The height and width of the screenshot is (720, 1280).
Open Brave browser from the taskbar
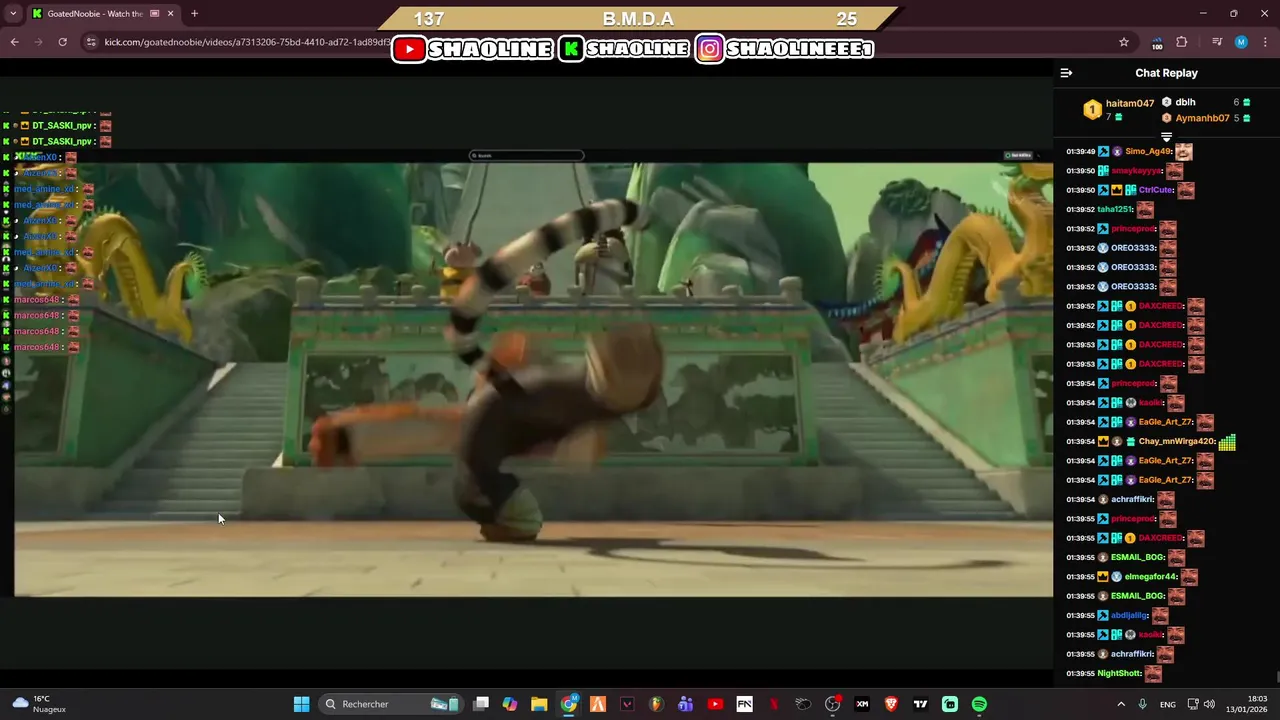pos(891,704)
